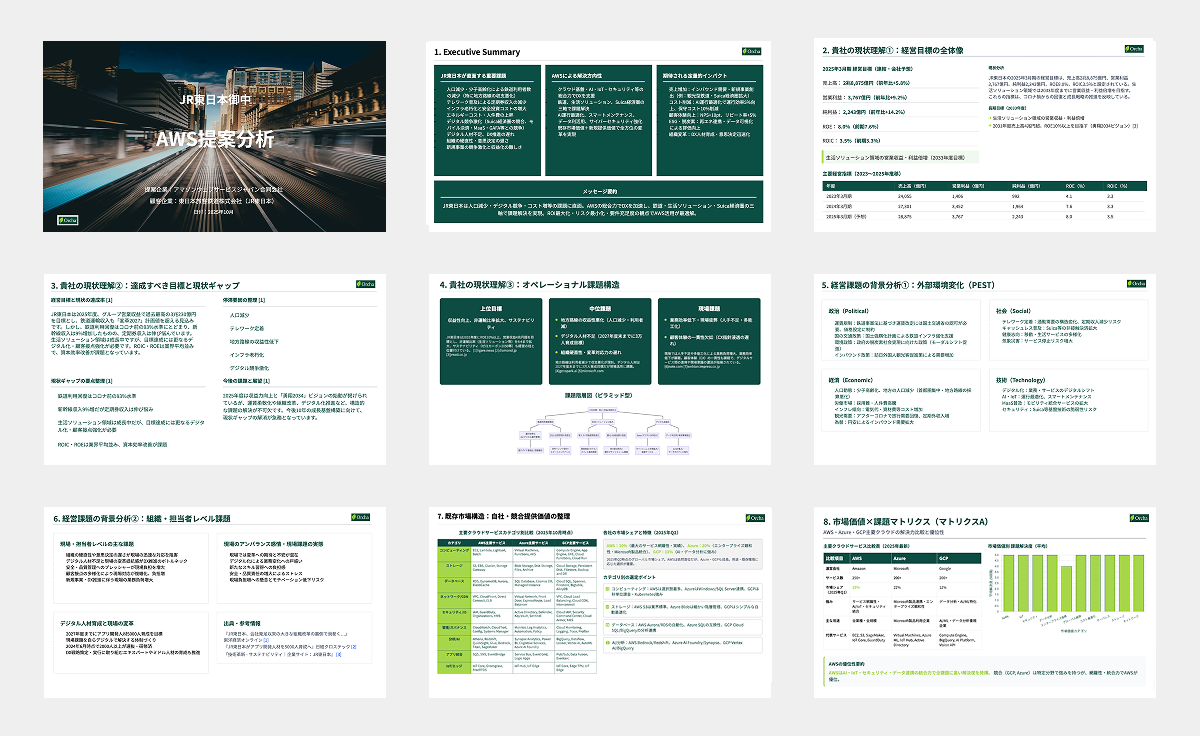This screenshot has width=1200, height=736.
Task: Click the AWSの優位性要約 box on slide 8
Action: (986, 672)
